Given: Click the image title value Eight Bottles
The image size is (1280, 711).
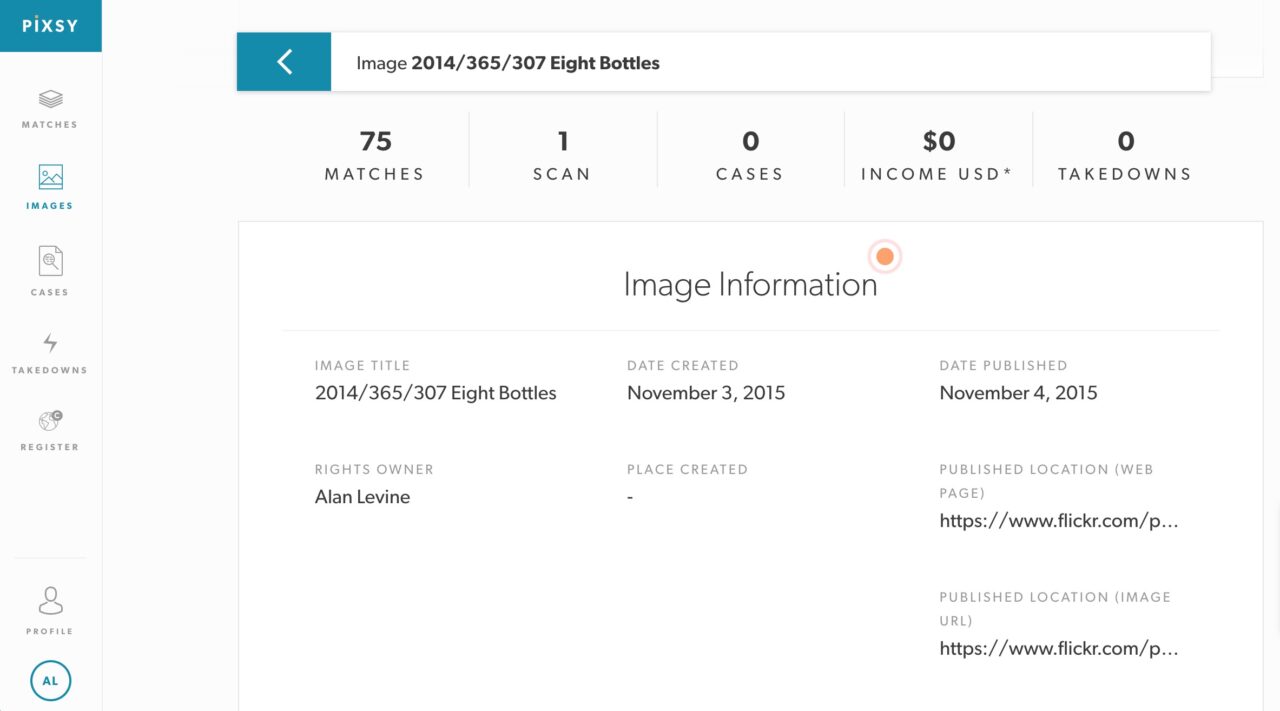Looking at the screenshot, I should pyautogui.click(x=435, y=393).
